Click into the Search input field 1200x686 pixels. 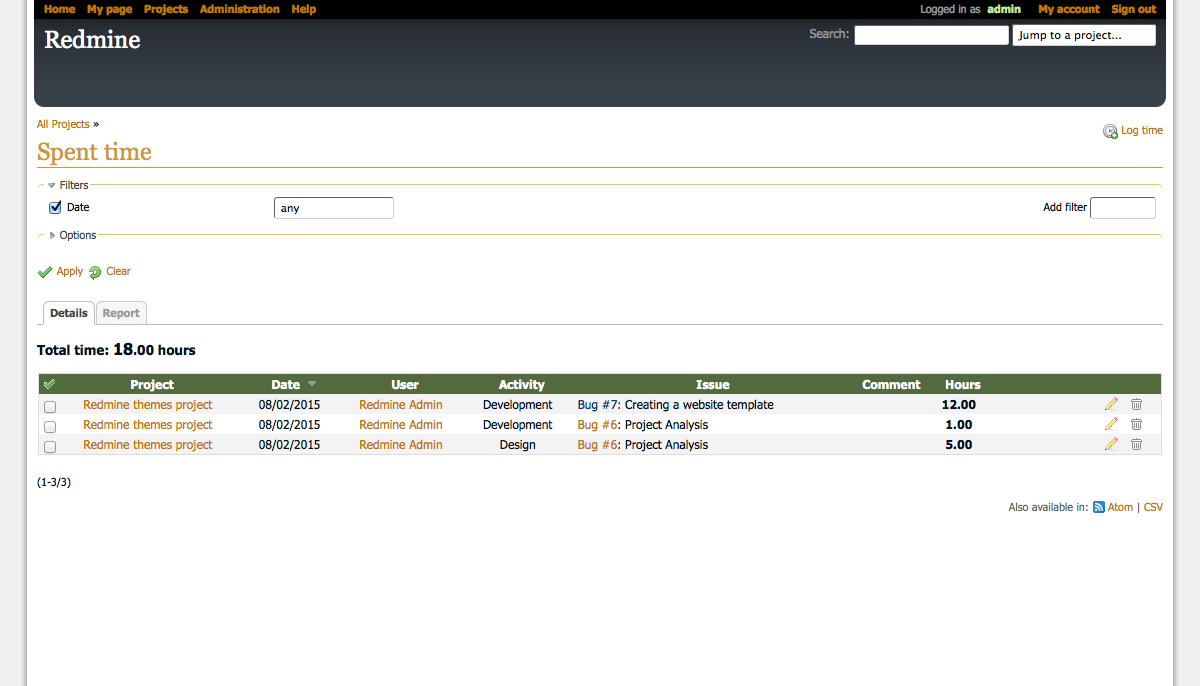coord(932,35)
